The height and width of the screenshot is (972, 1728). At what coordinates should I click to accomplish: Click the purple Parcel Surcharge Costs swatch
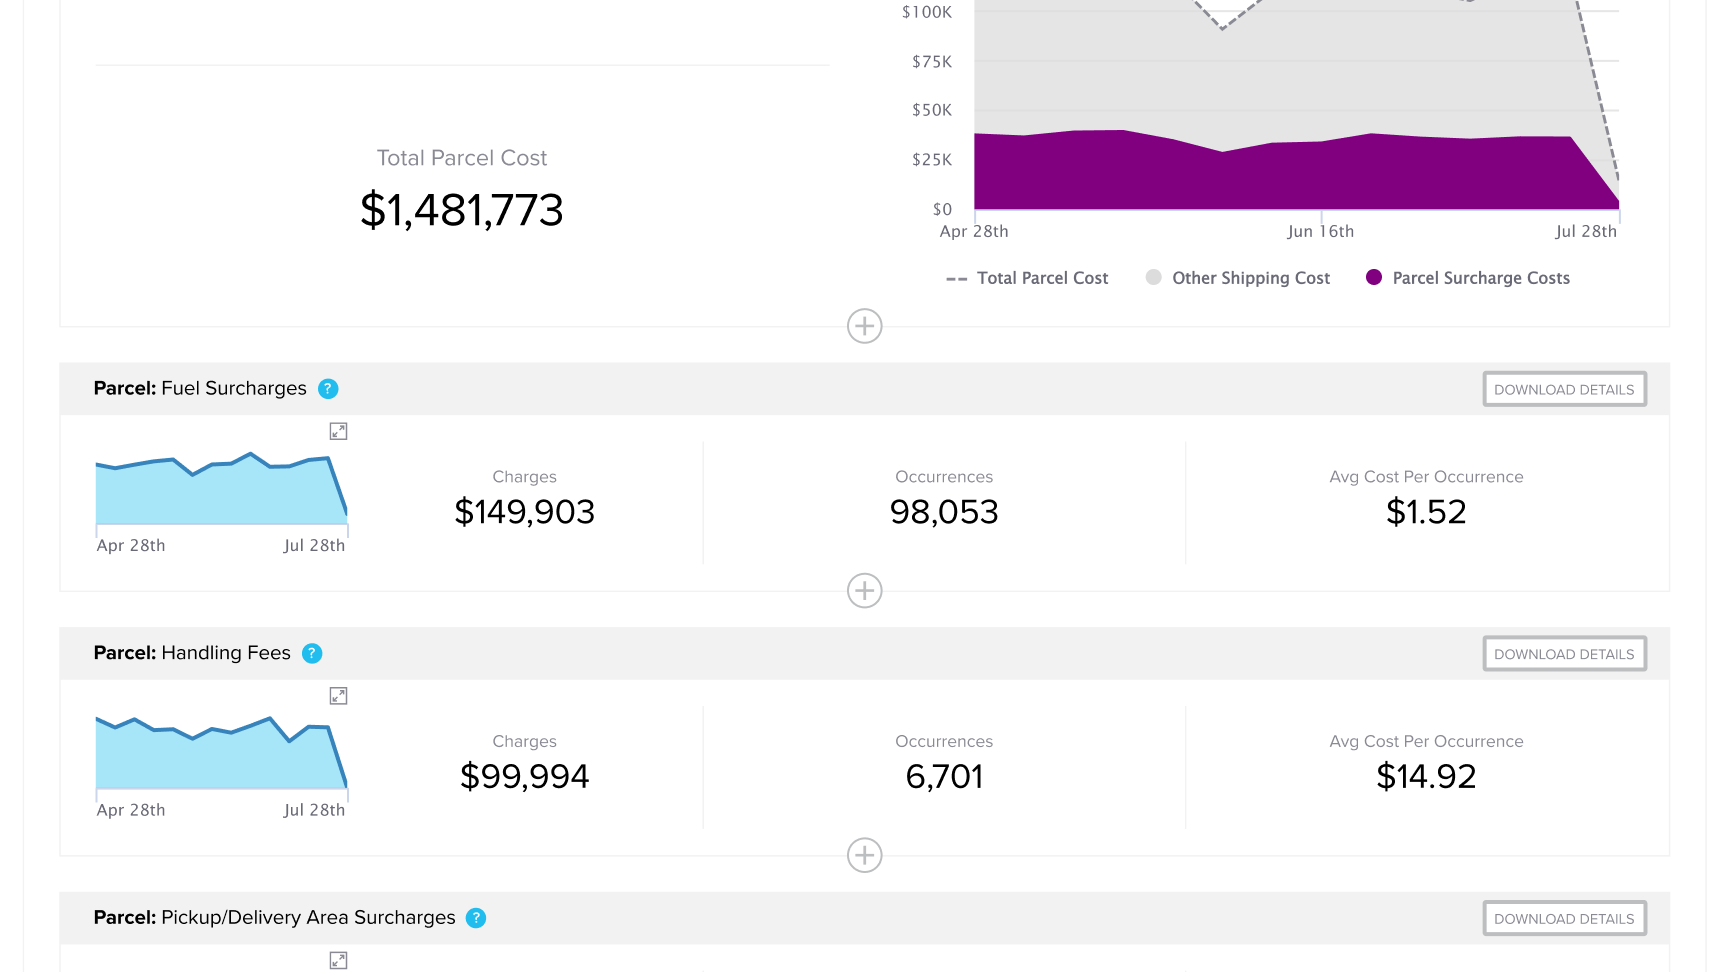tap(1374, 277)
